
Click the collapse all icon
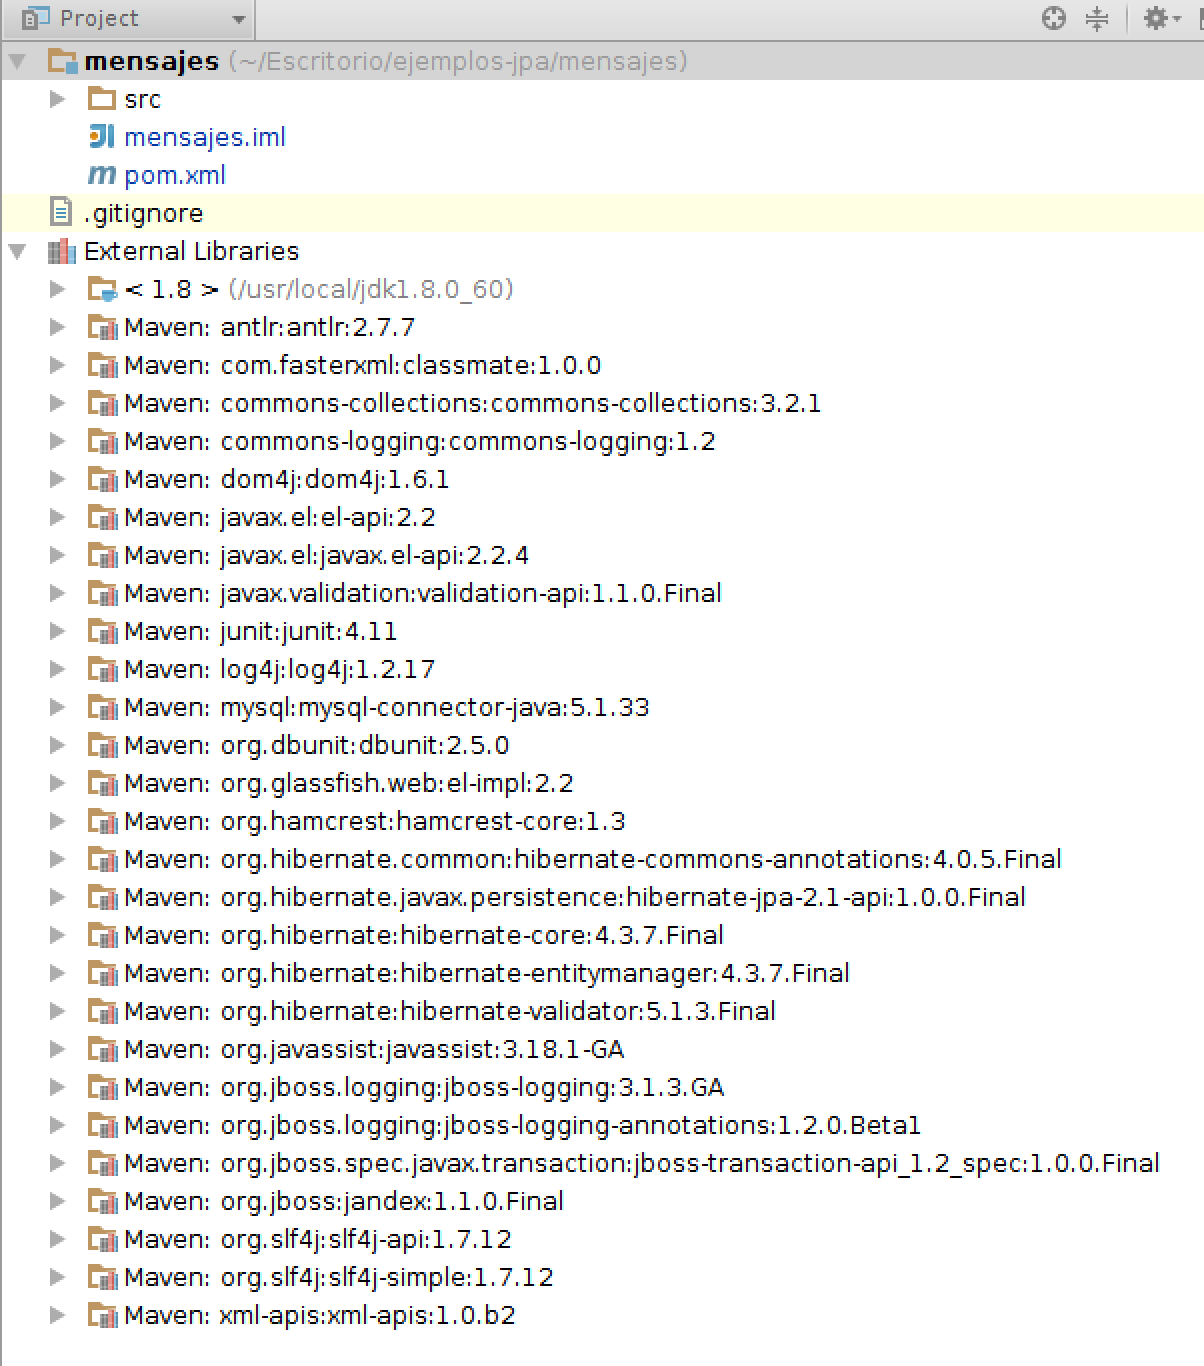[x=1097, y=18]
